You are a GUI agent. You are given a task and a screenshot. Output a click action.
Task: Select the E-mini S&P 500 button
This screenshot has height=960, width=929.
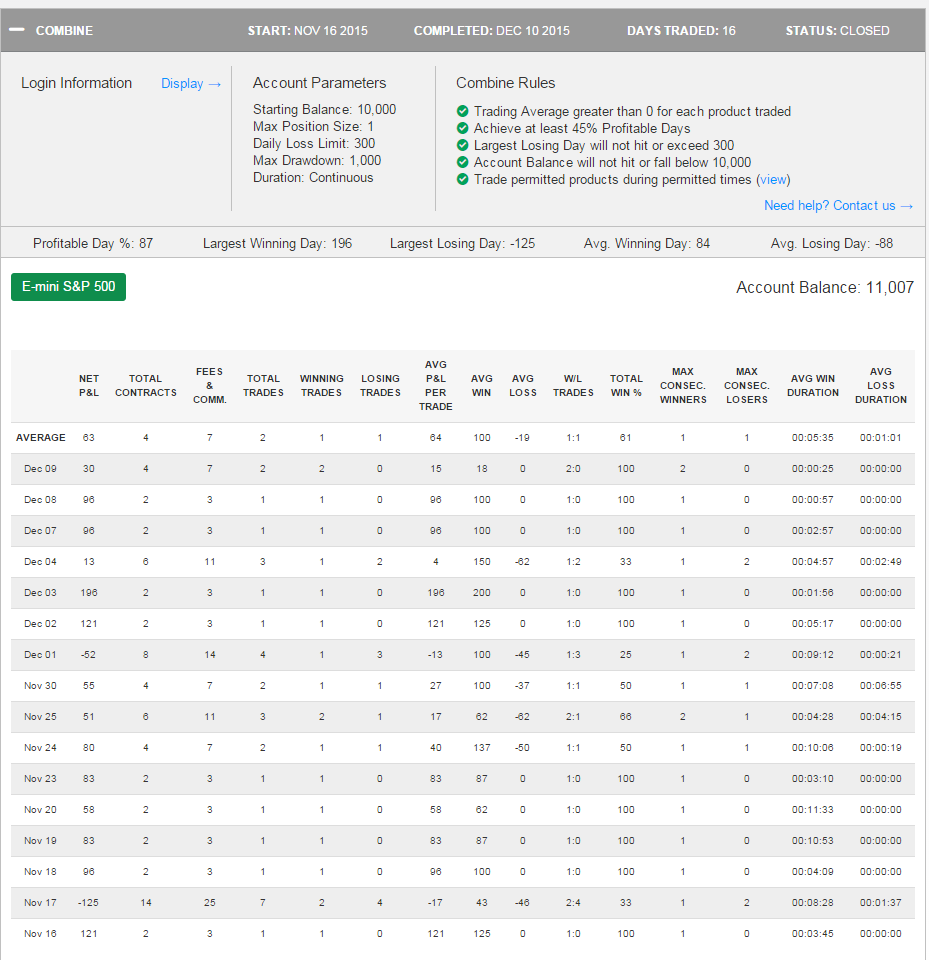[69, 287]
